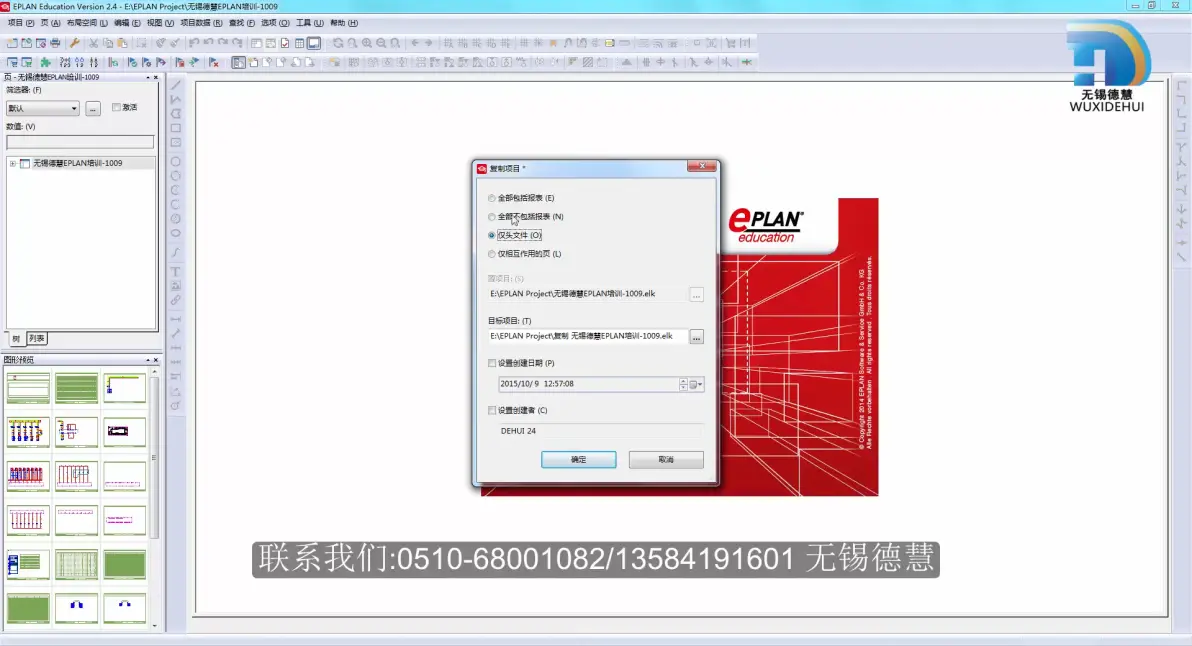Screen dimensions: 1192x646
Task: Select 无锡德慧EPLAN培训-1009 project in tree
Action: click(x=77, y=163)
